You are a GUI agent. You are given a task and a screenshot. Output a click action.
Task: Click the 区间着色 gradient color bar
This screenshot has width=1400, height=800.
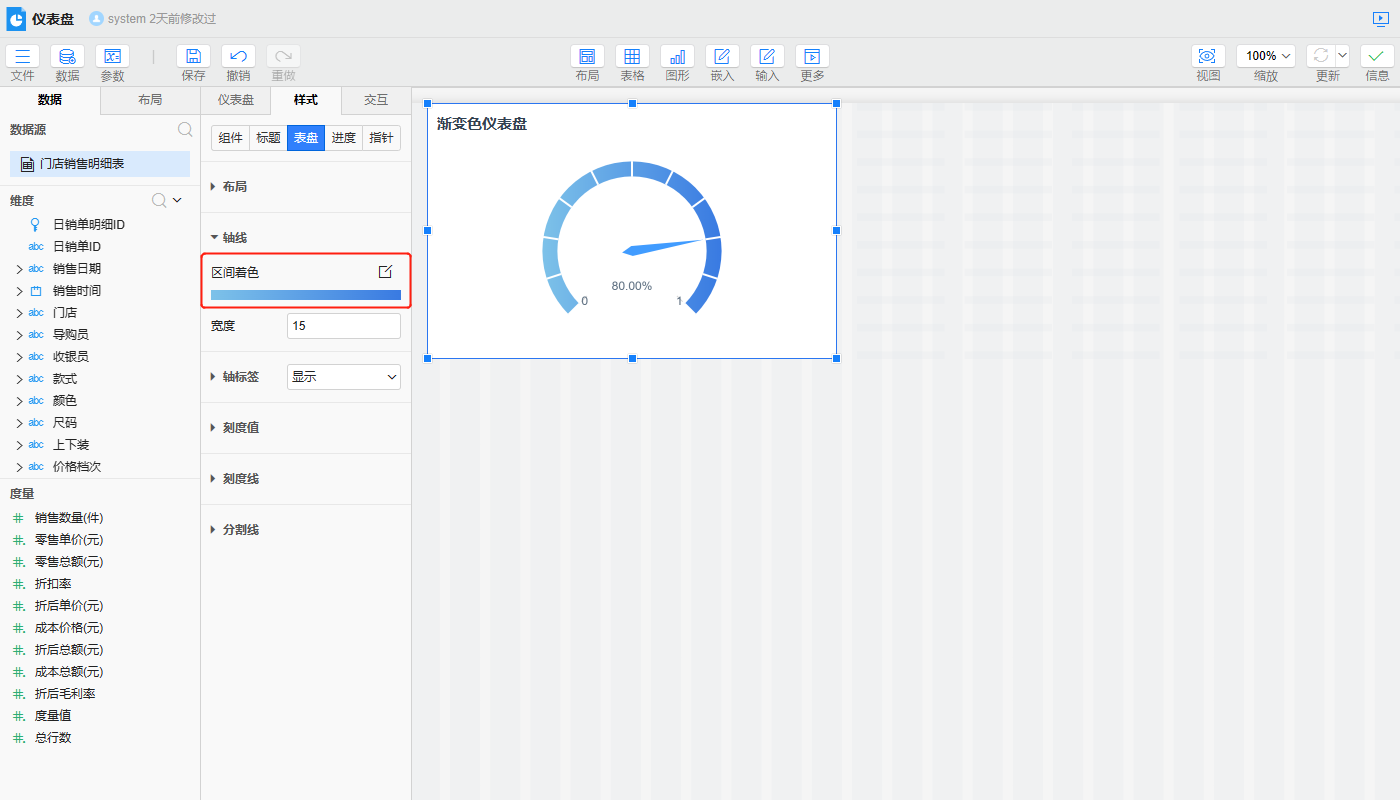(x=305, y=295)
